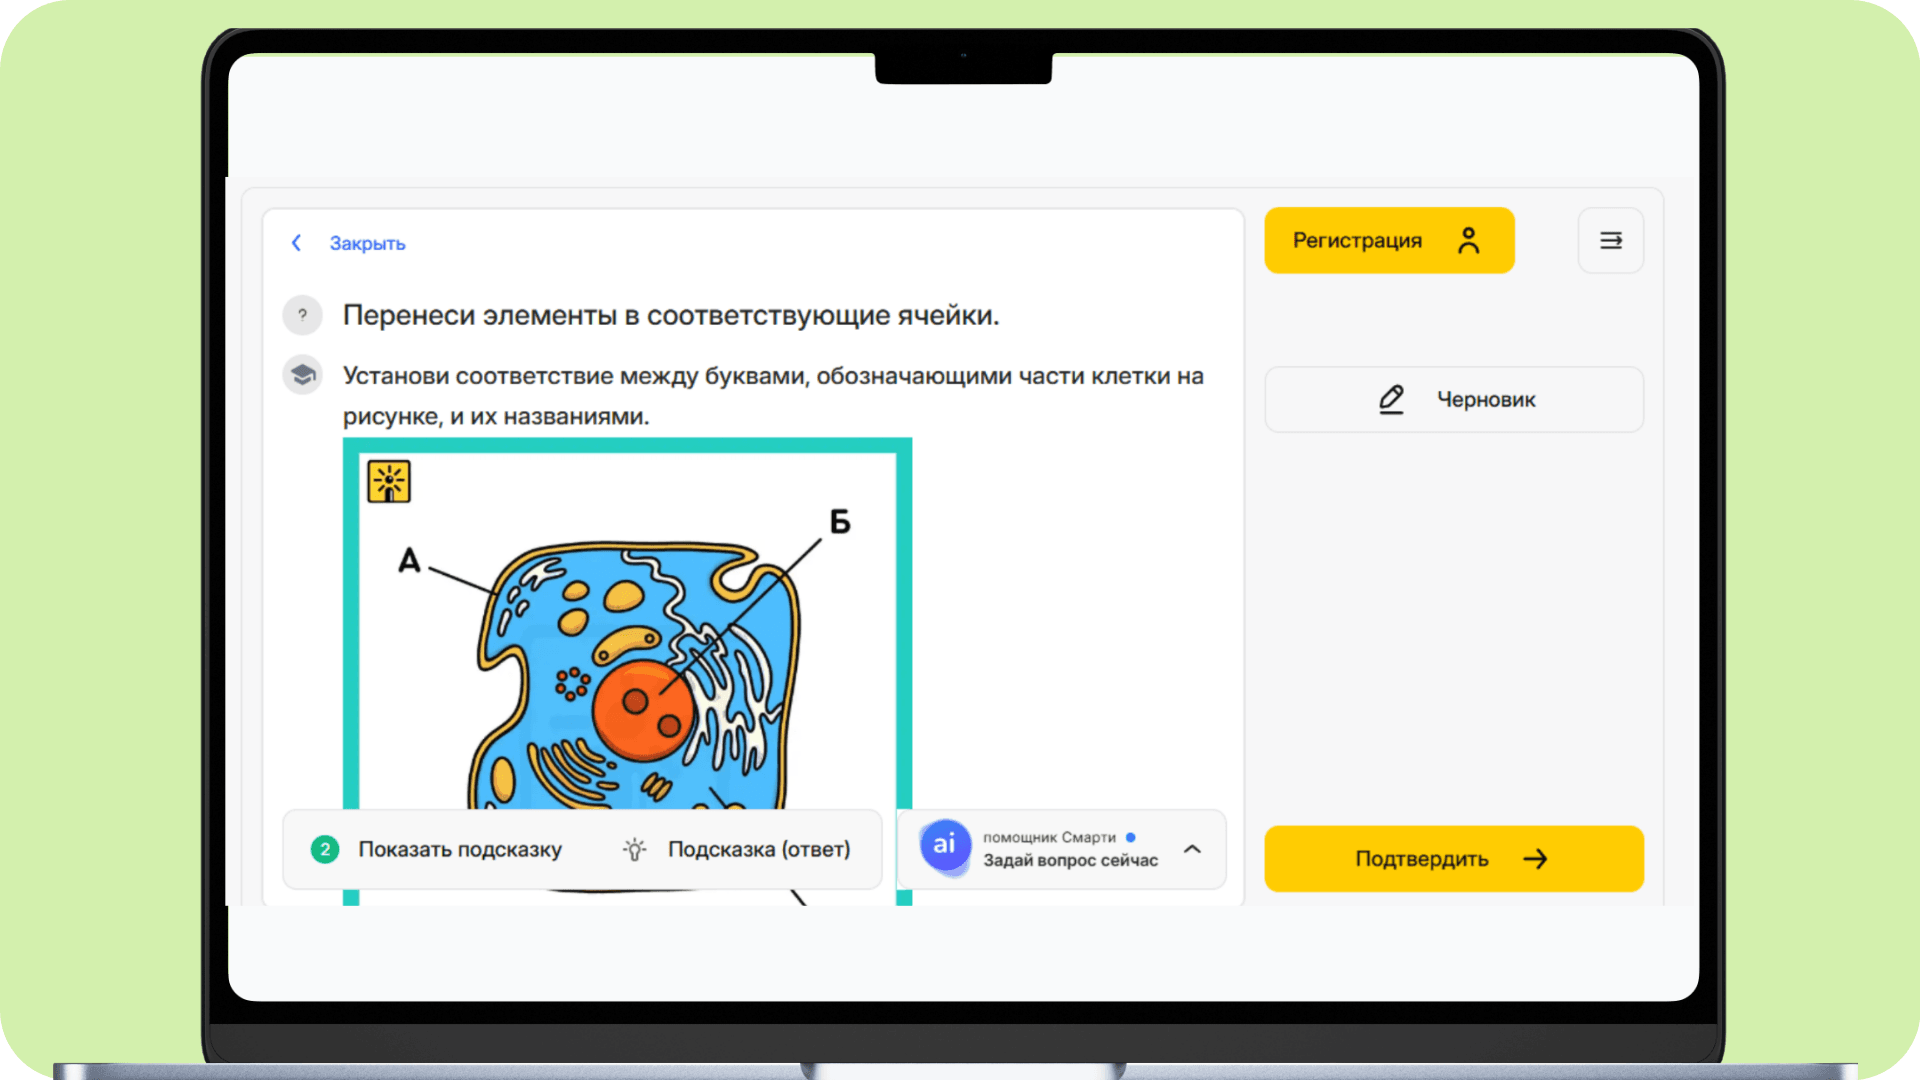Click the arrow icon on Подтвердить

click(x=1535, y=859)
